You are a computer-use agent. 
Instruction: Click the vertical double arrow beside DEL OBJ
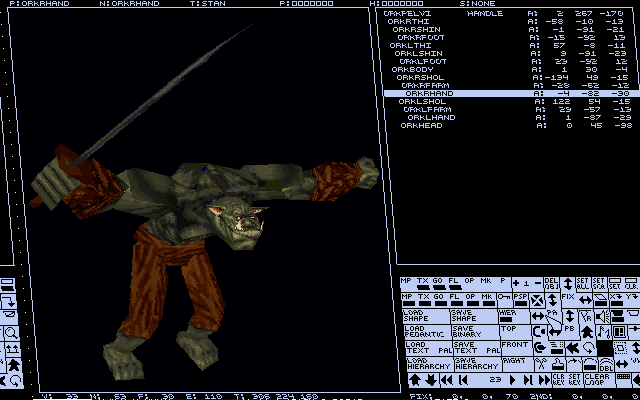[568, 284]
